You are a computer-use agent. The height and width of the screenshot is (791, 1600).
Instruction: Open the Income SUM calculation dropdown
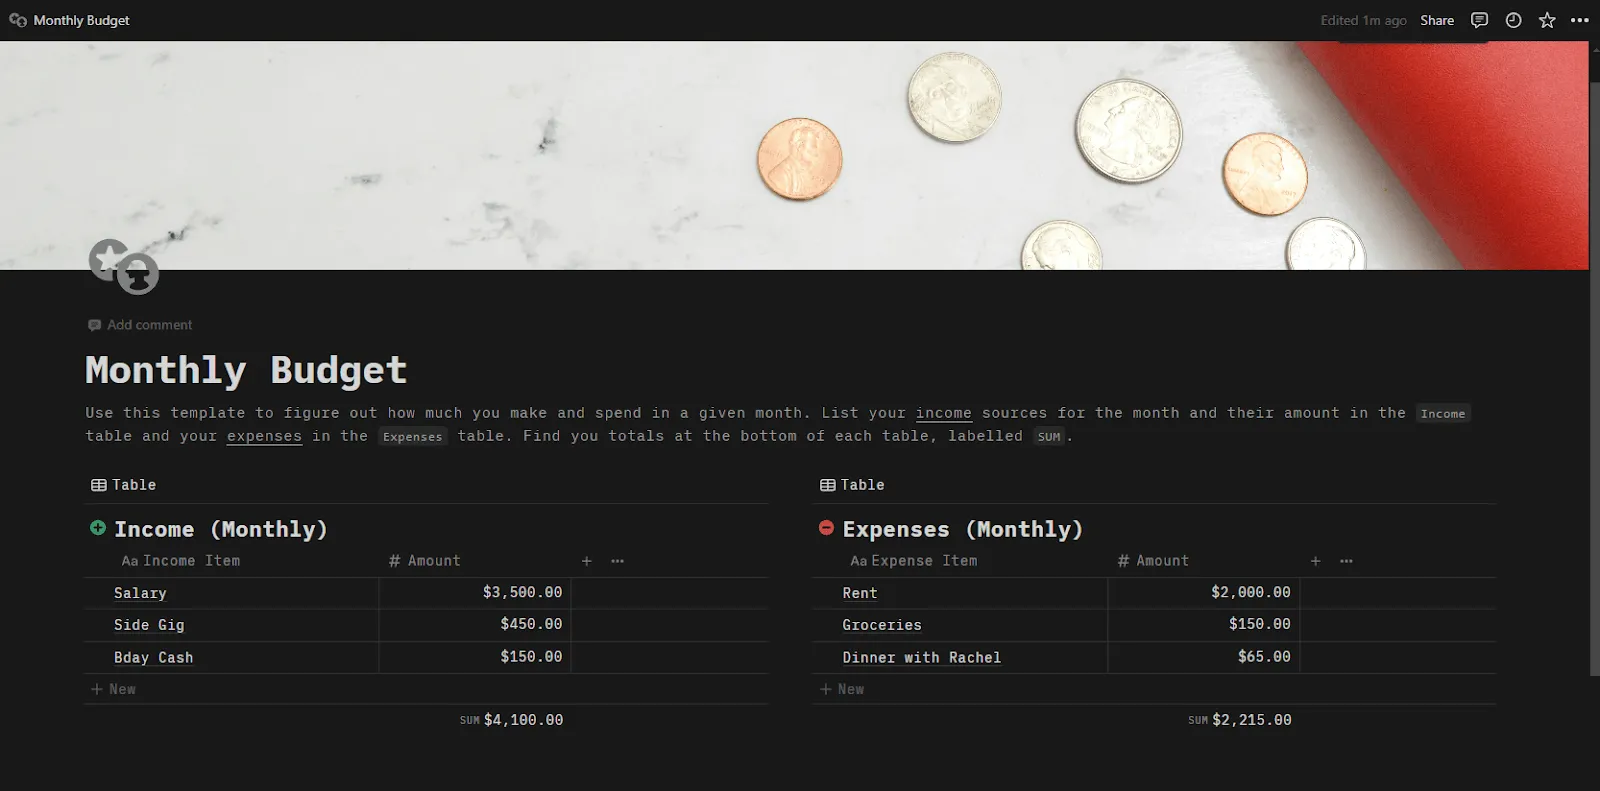tap(512, 720)
